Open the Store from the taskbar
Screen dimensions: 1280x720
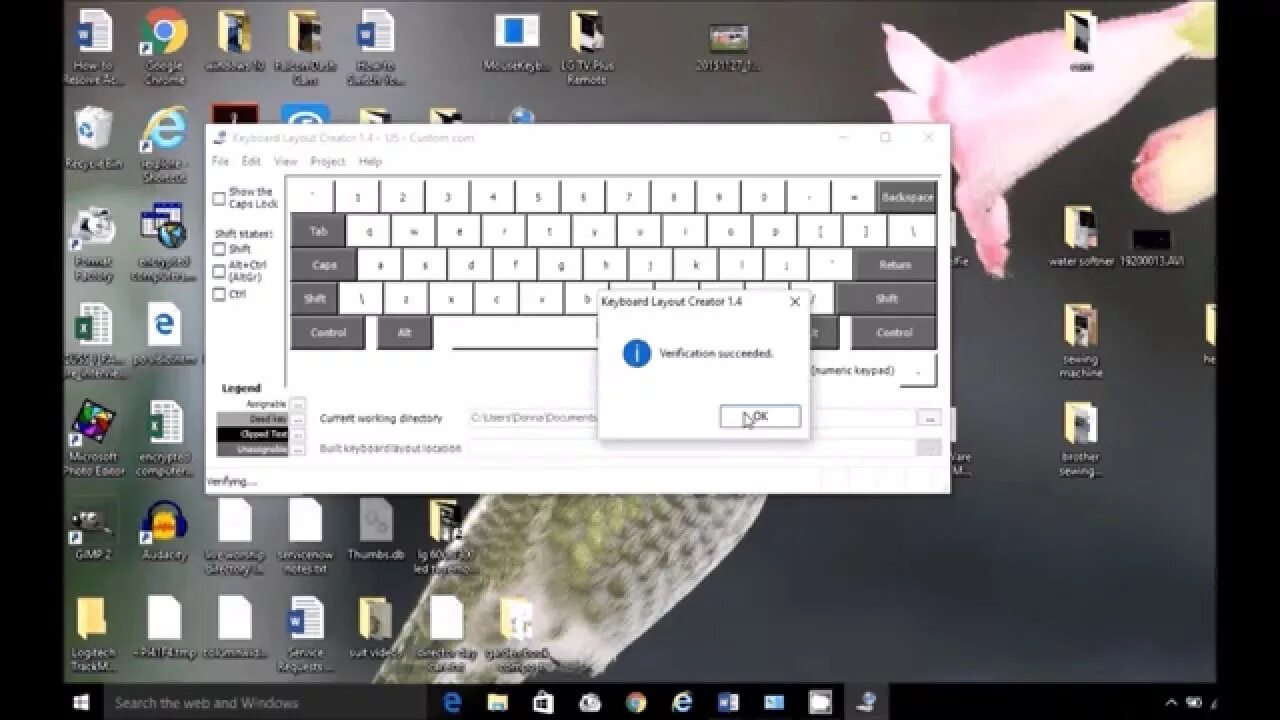[544, 702]
